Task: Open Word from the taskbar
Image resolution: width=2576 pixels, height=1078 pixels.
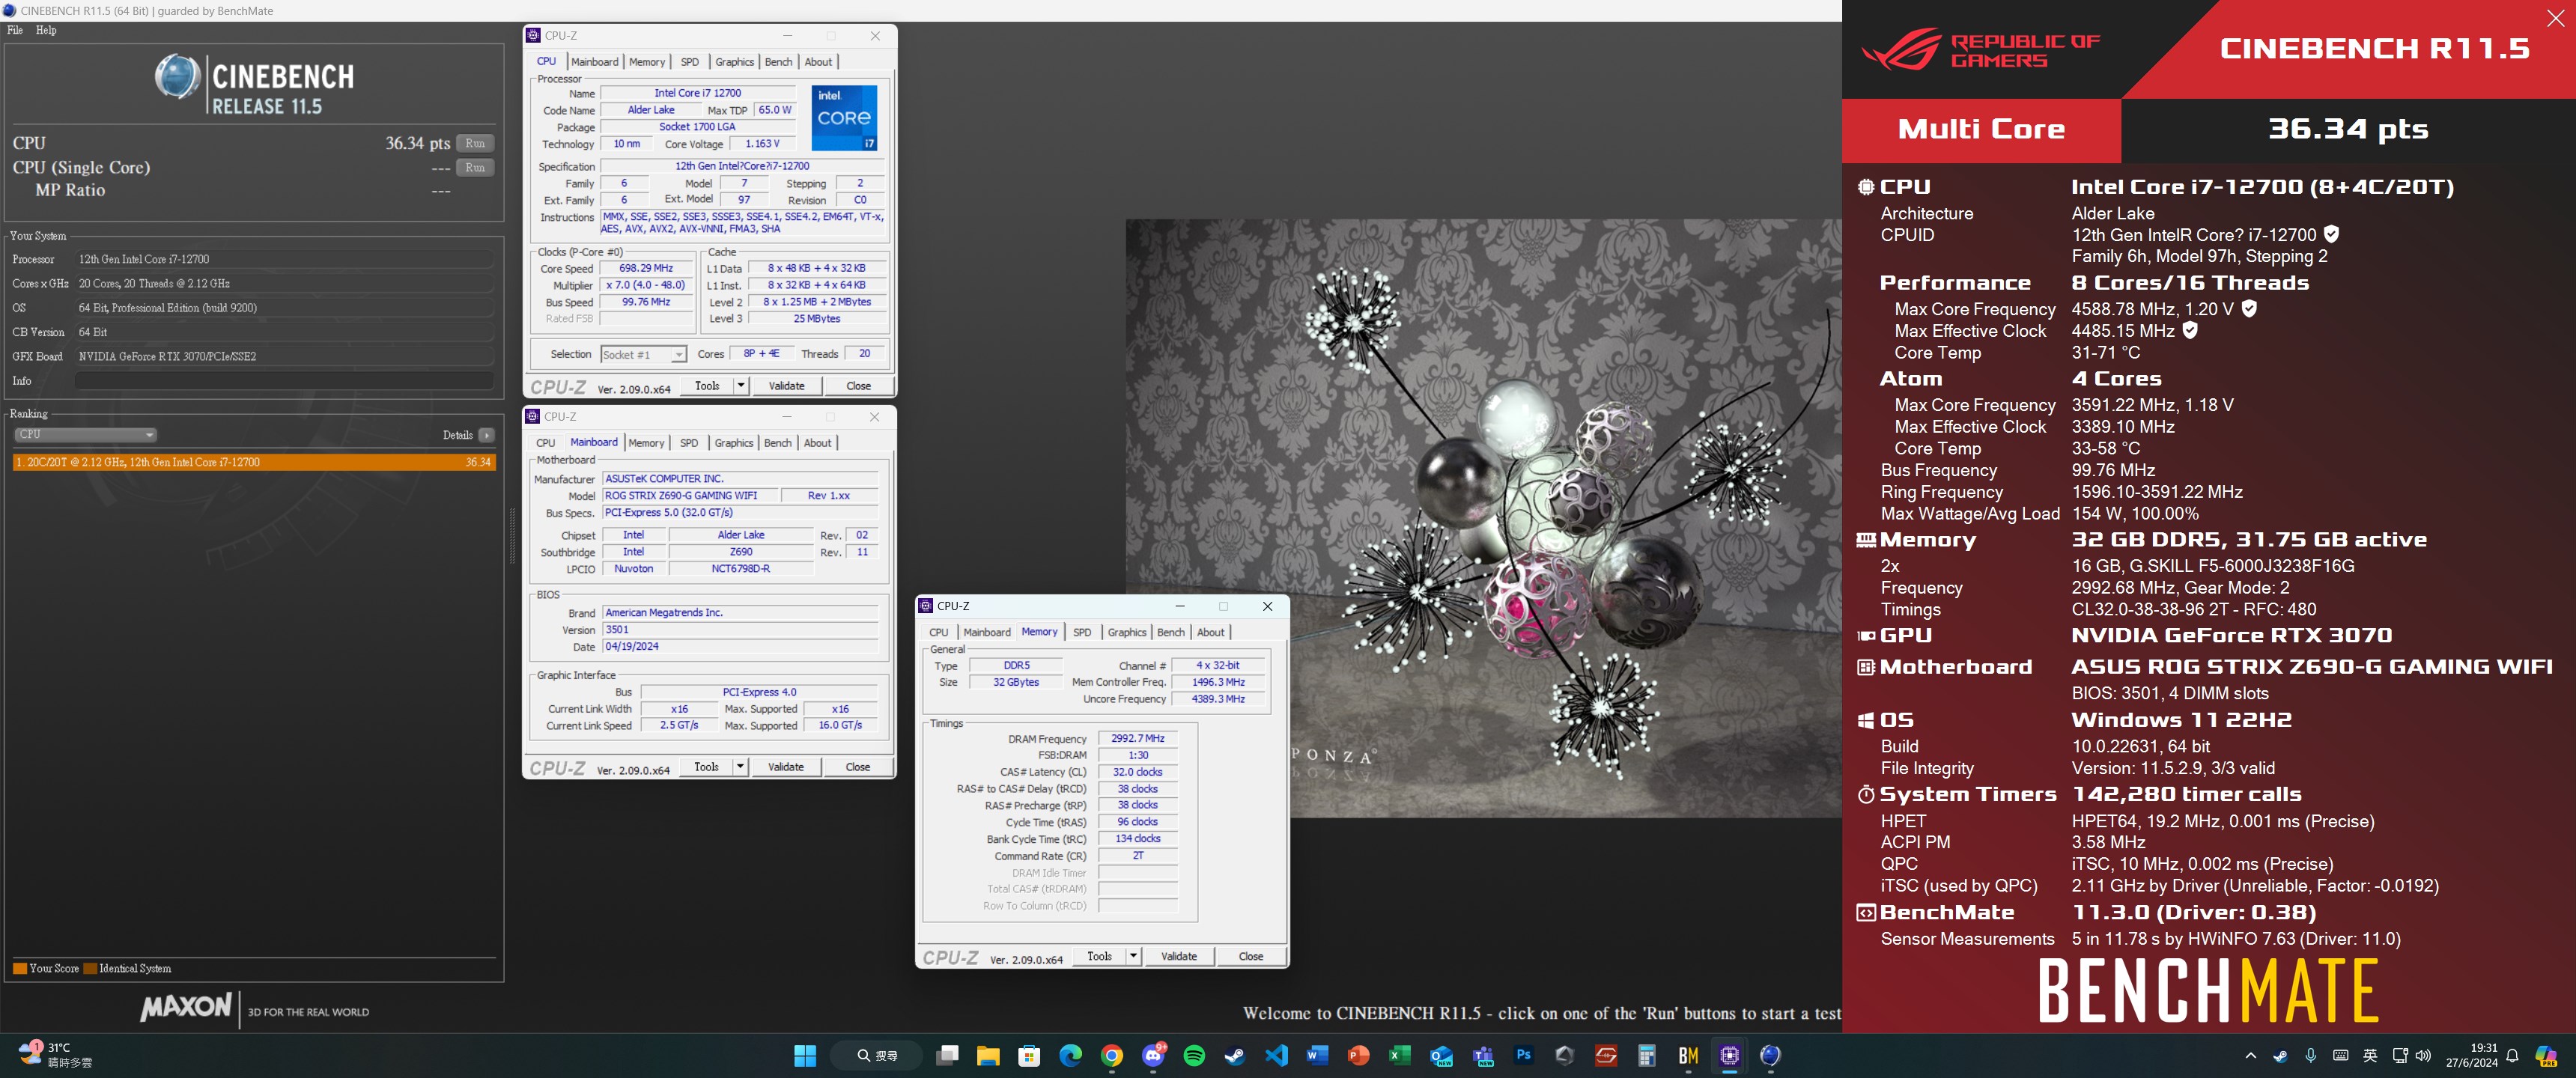Action: (1317, 1056)
